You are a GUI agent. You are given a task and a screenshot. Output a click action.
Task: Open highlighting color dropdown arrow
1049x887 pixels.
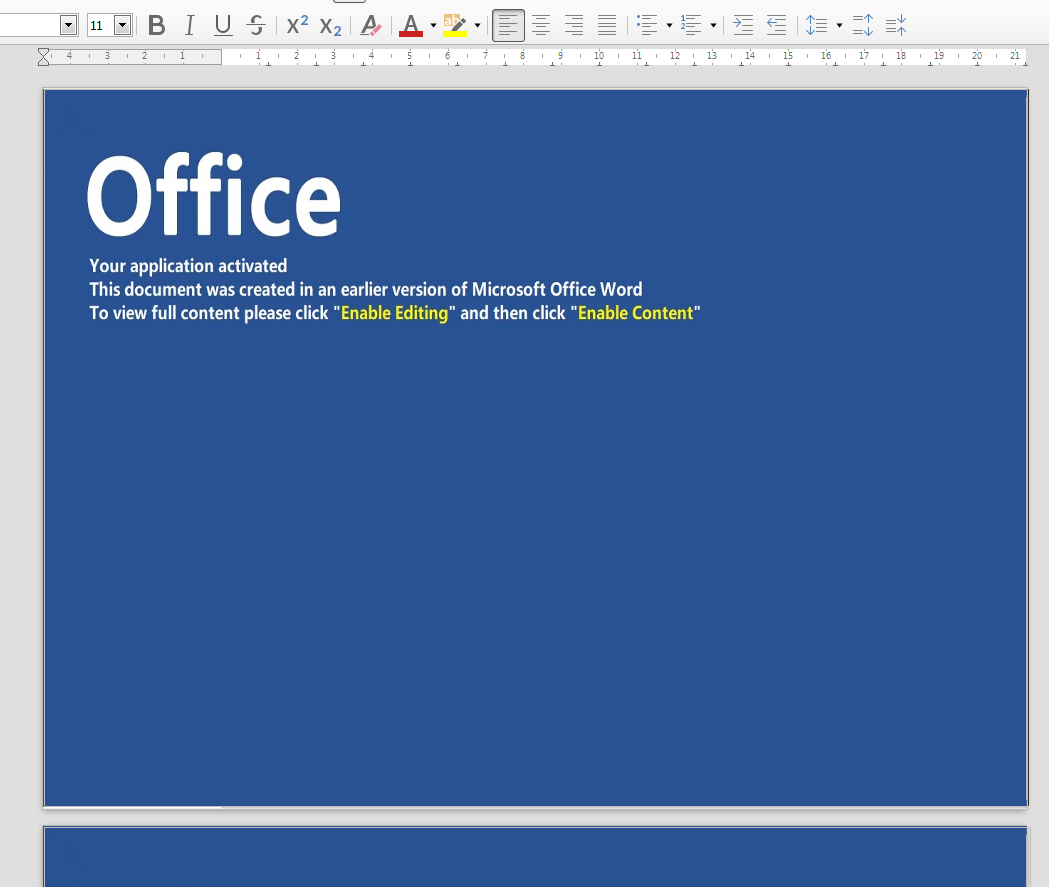[x=477, y=25]
